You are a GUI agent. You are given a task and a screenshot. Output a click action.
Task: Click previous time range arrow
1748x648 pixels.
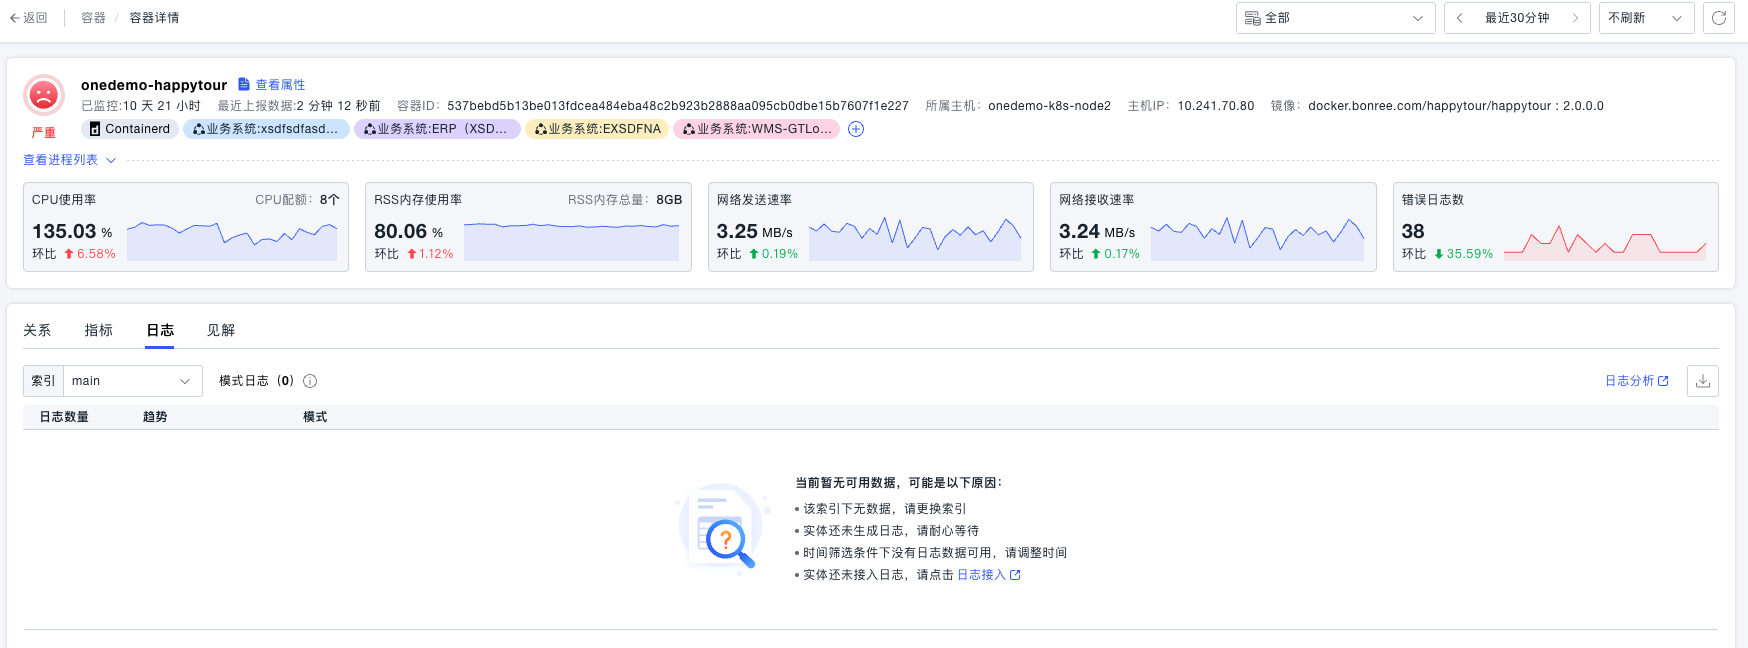point(1460,18)
